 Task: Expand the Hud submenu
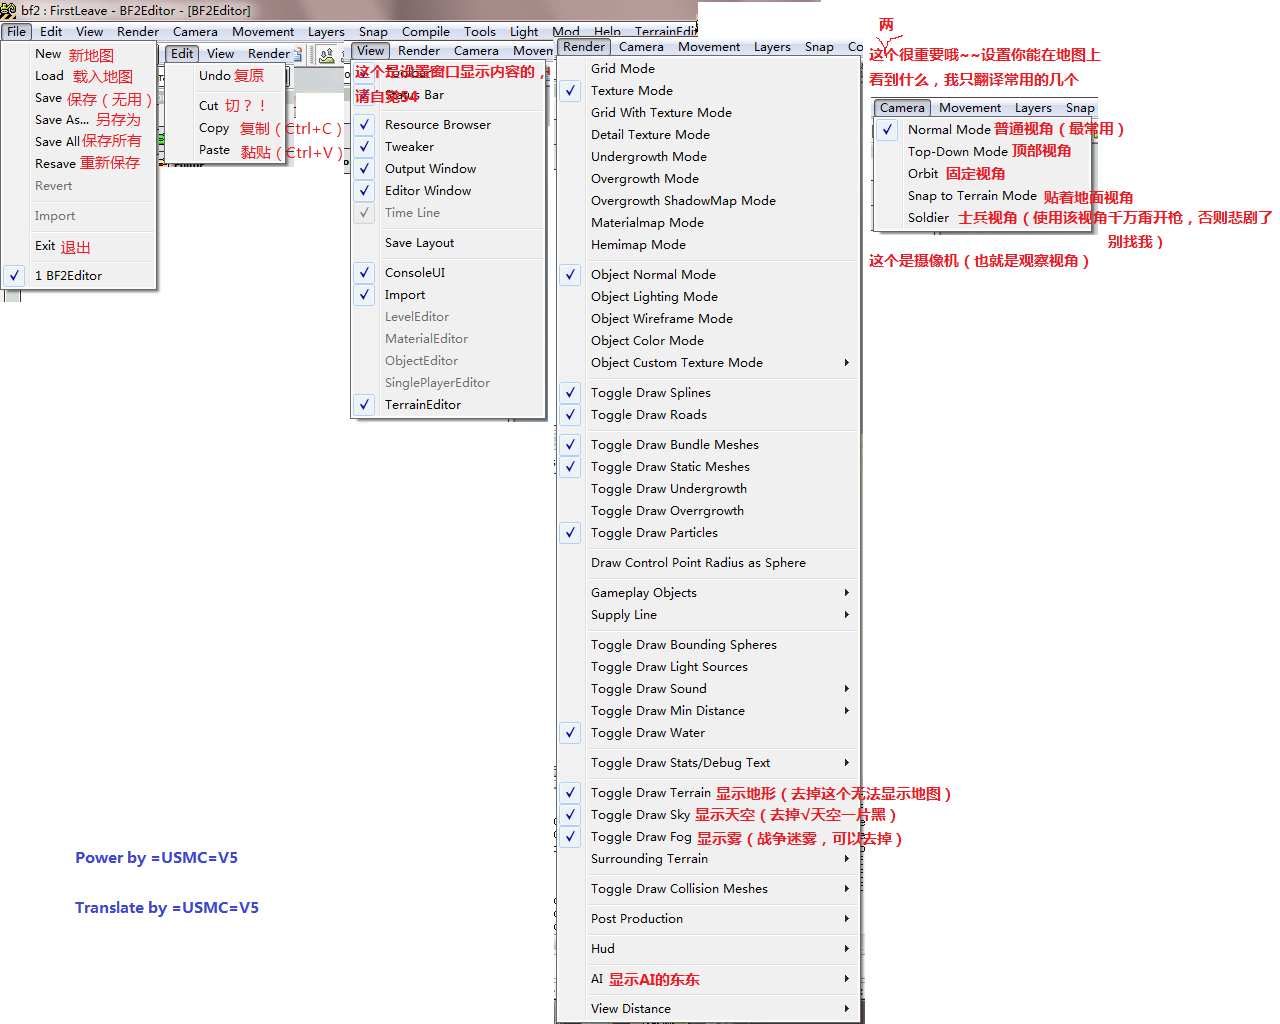708,949
